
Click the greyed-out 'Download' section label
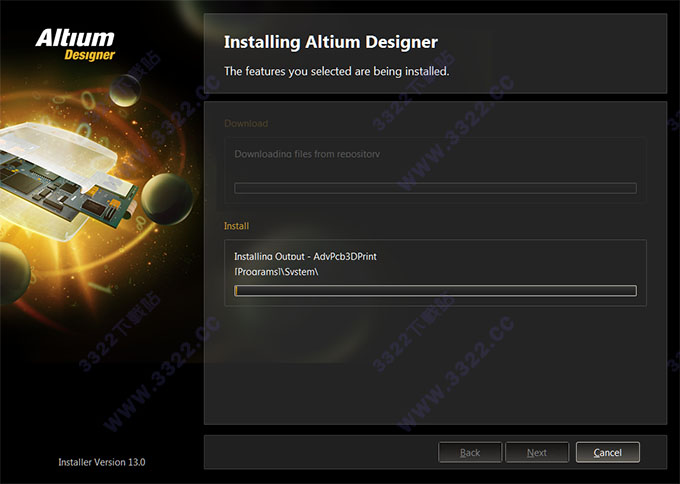pyautogui.click(x=246, y=124)
